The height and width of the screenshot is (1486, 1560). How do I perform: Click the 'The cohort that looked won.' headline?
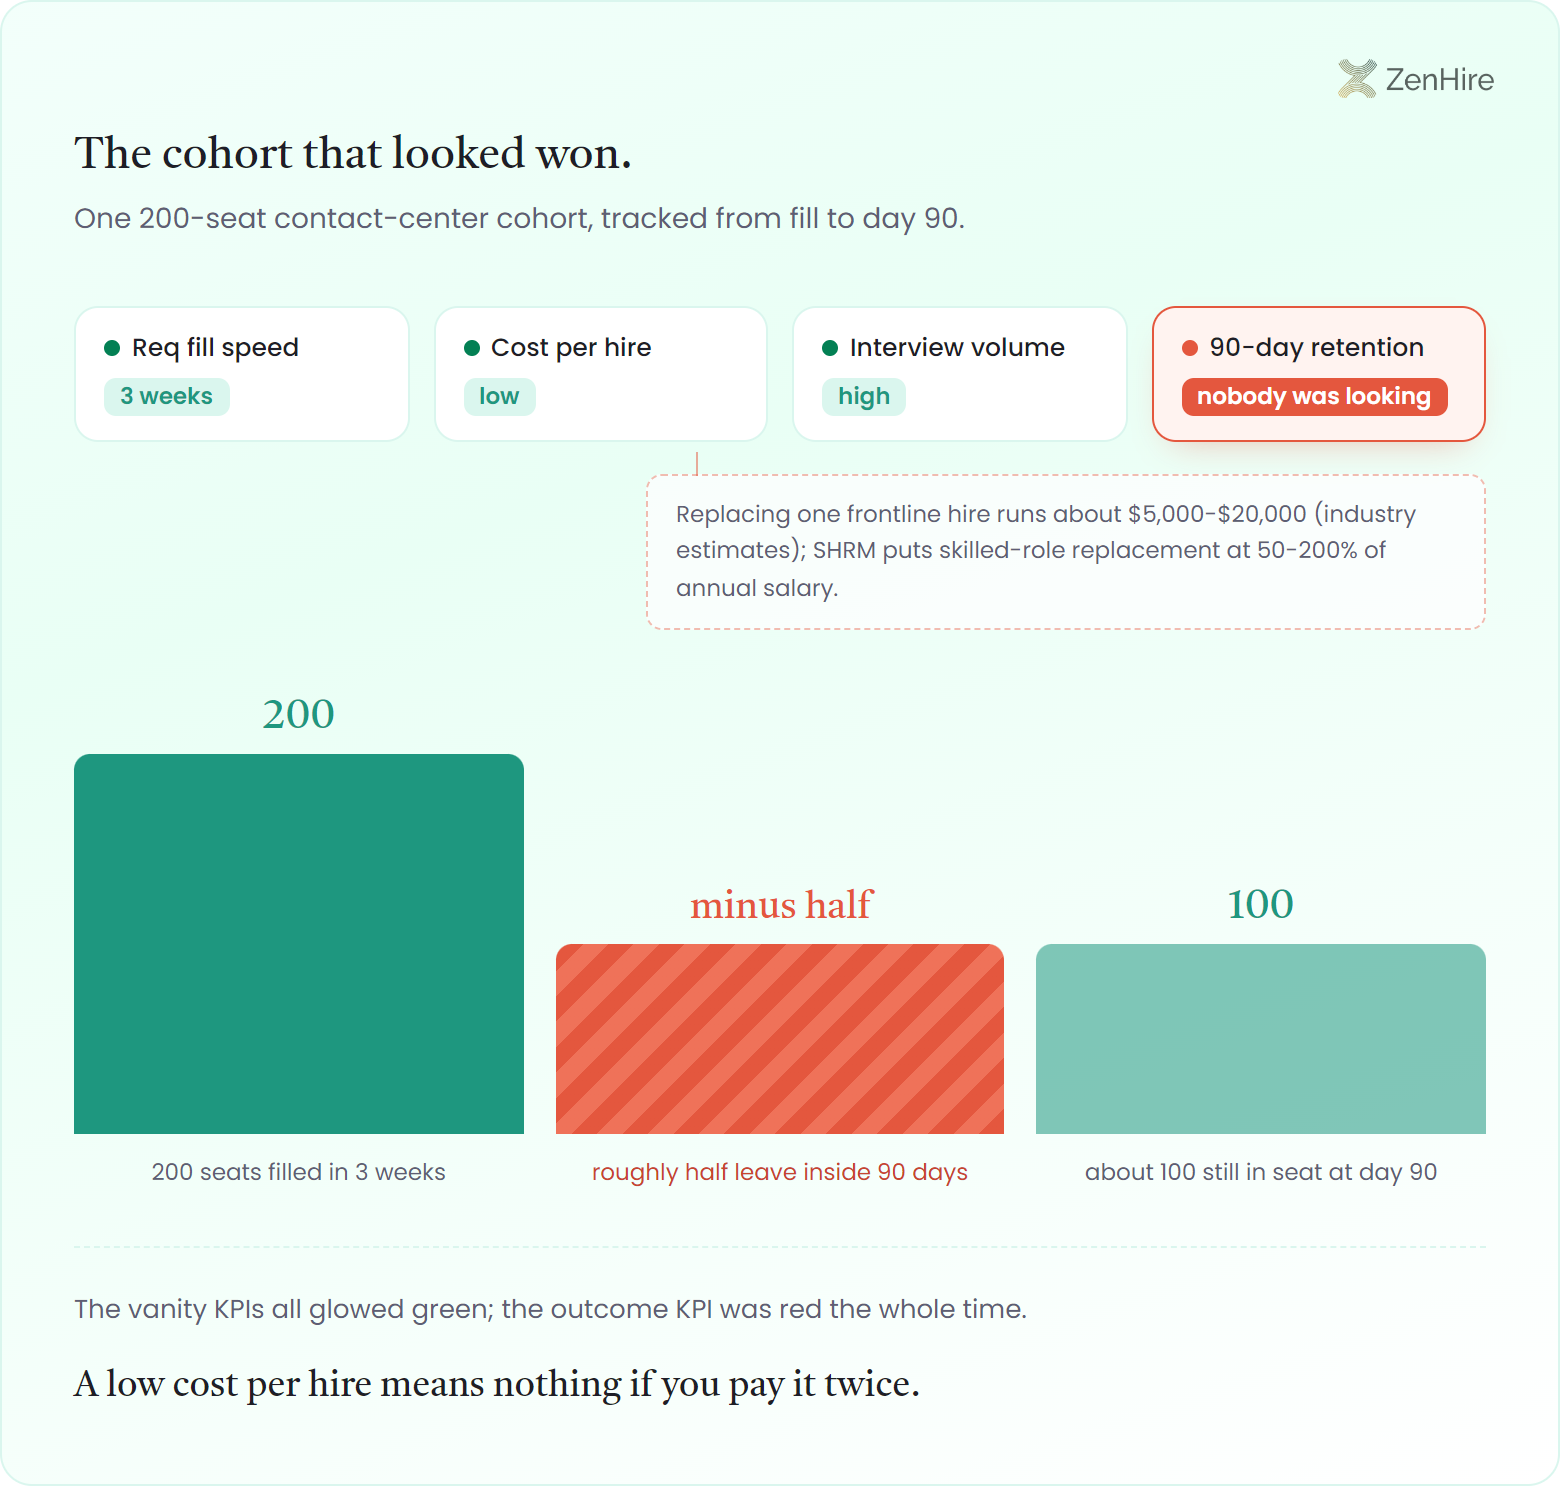(353, 154)
